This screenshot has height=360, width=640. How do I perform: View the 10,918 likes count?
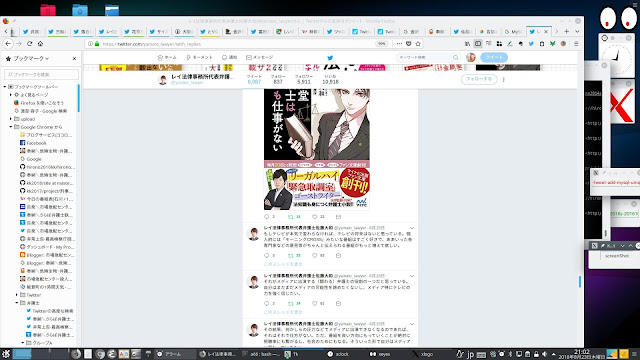330,80
